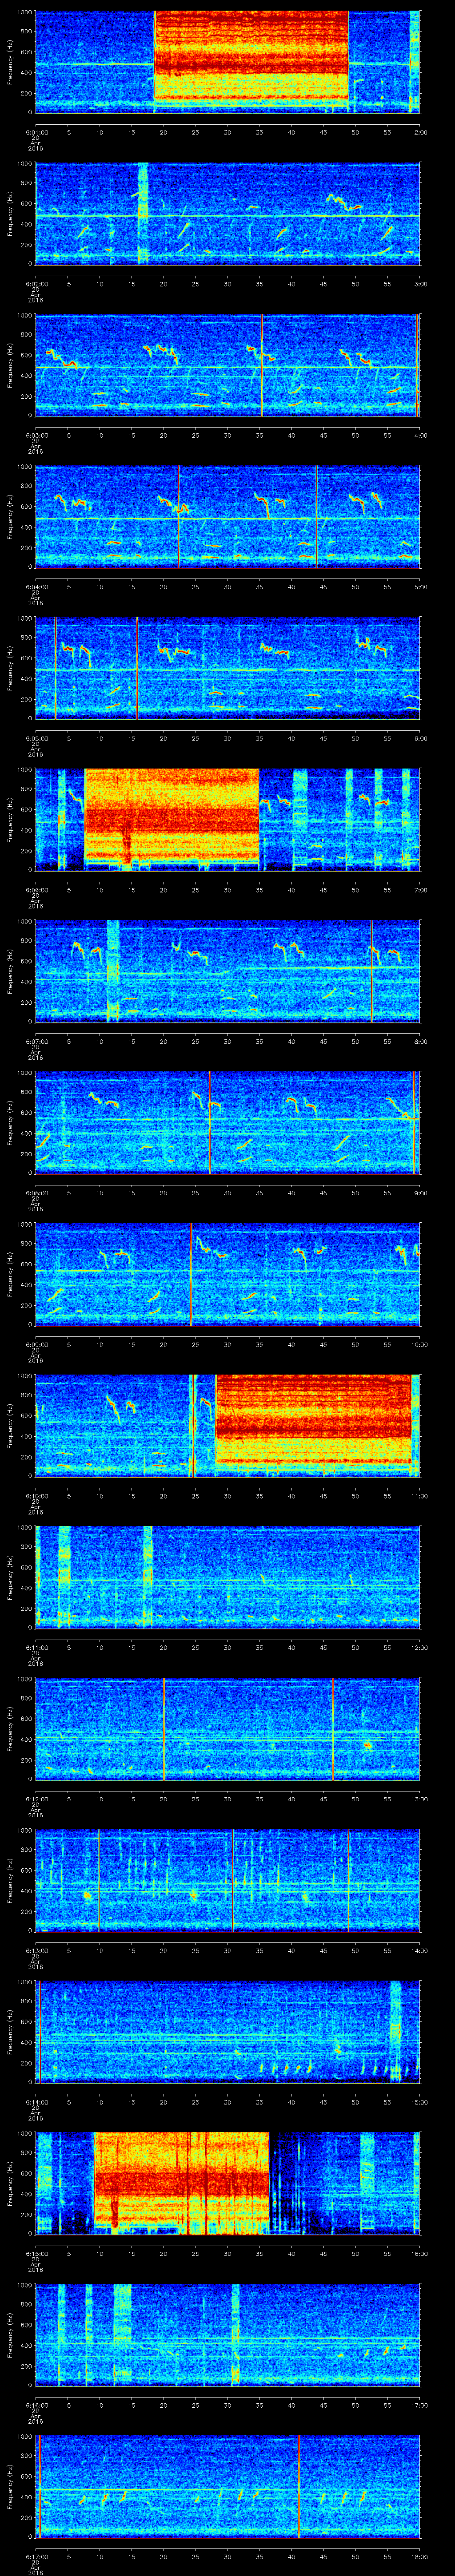455x2576 pixels.
Task: Select the spectrogram panel starting at 6:03:00
Action: pyautogui.click(x=228, y=365)
